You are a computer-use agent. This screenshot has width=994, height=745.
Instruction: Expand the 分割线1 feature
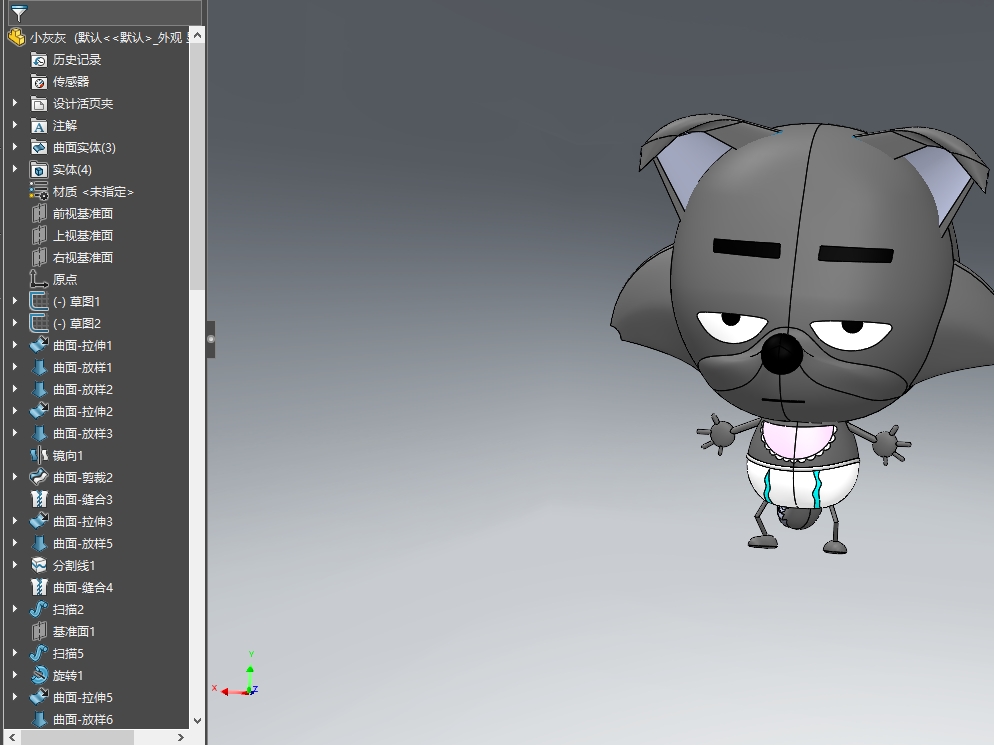(15, 564)
